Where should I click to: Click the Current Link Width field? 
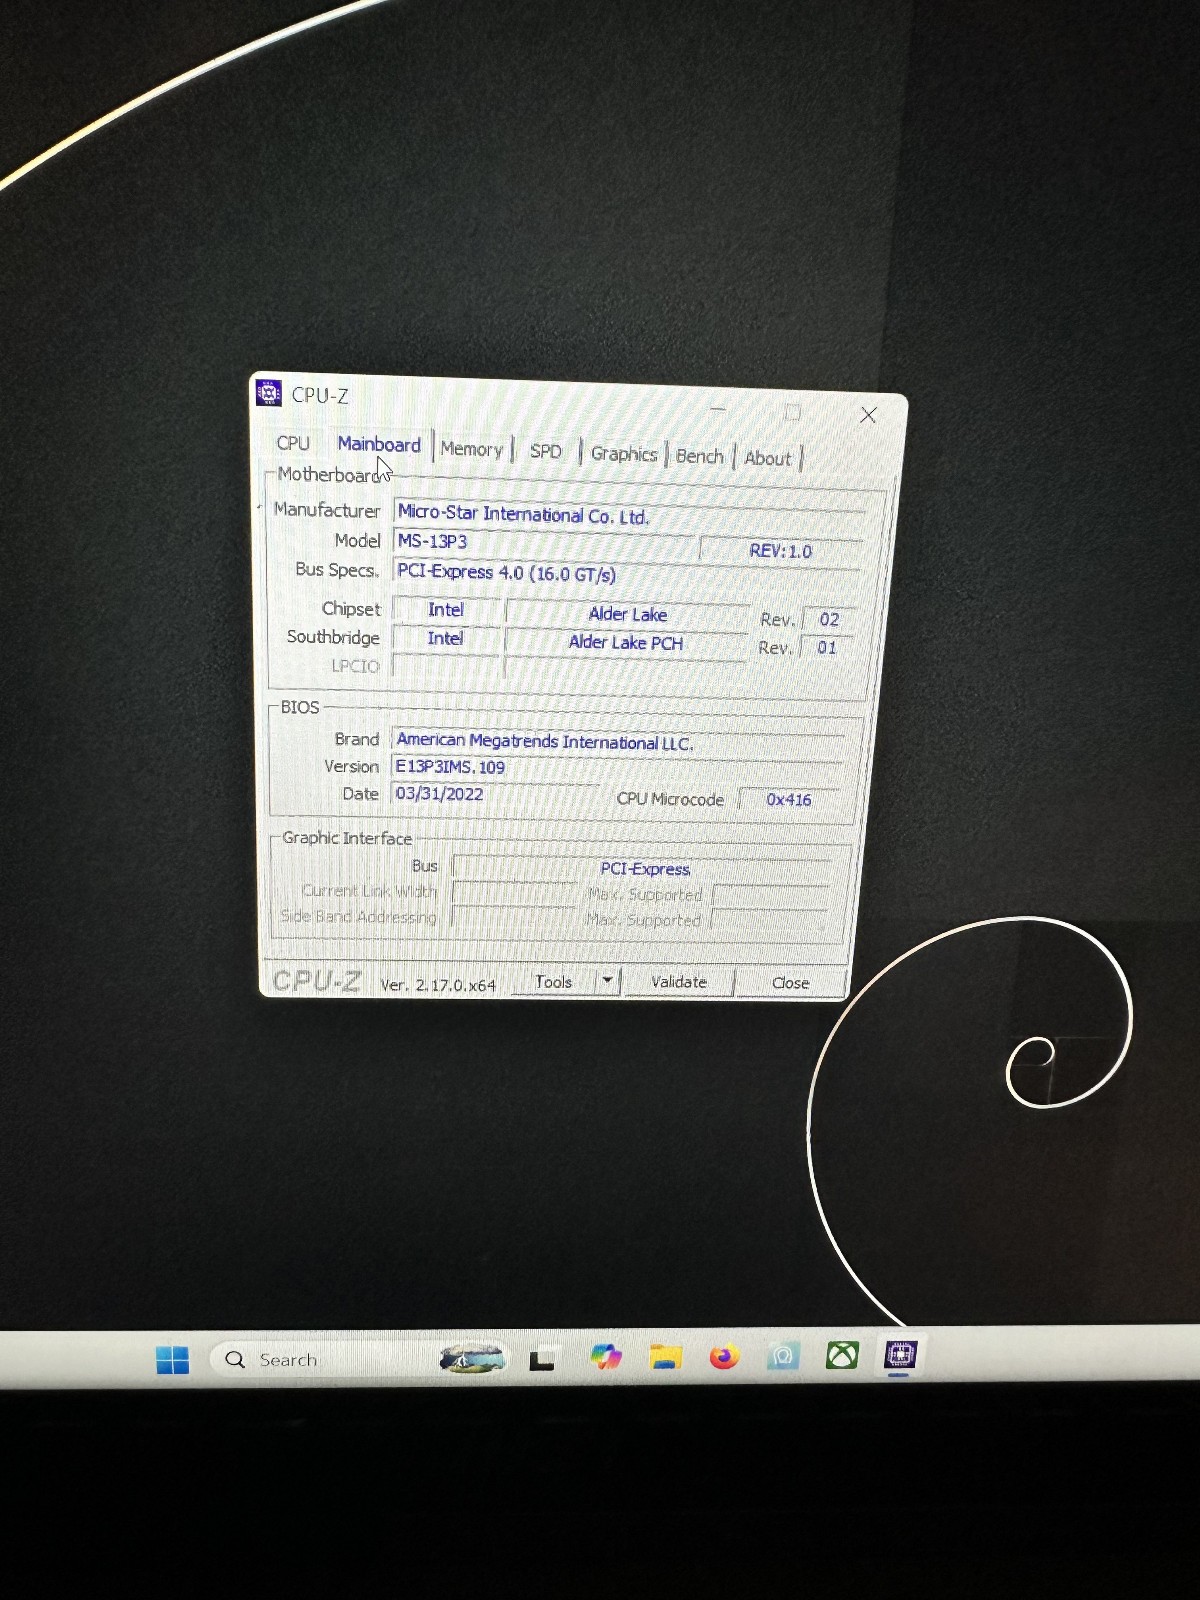(x=515, y=893)
